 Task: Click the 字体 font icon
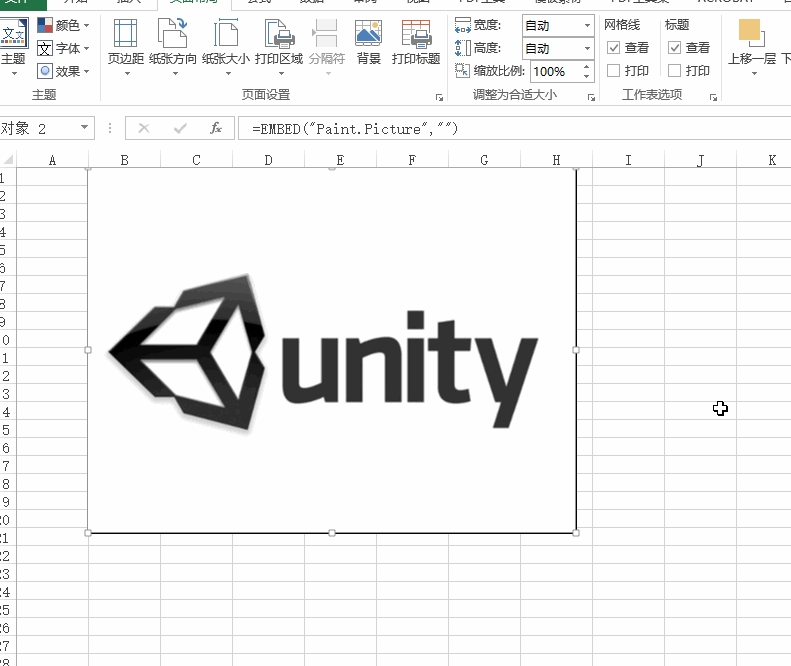(45, 48)
